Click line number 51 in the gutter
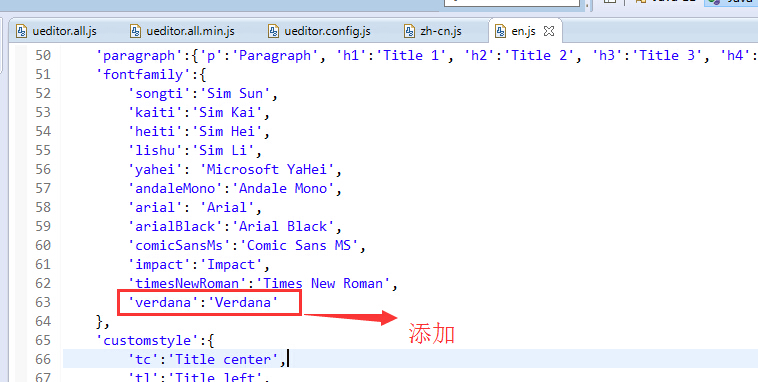Viewport: 758px width, 382px height. click(x=43, y=74)
